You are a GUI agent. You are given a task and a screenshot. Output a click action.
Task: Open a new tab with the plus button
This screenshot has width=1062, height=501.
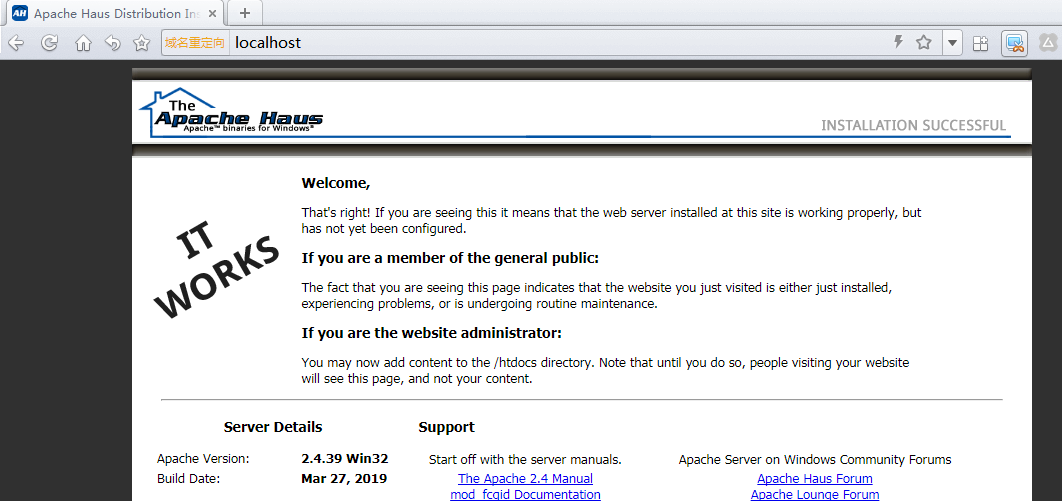pyautogui.click(x=245, y=13)
